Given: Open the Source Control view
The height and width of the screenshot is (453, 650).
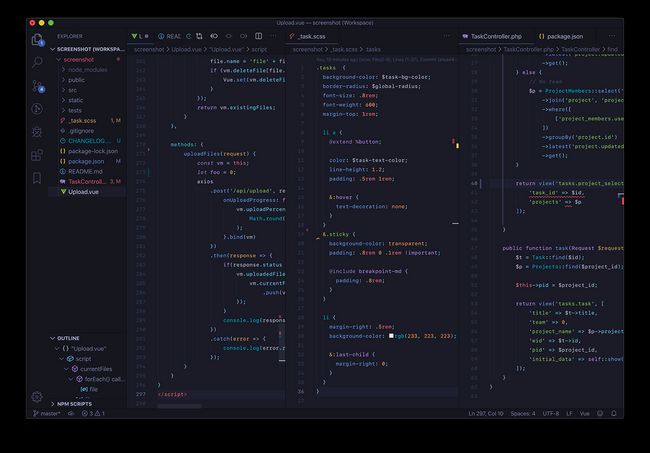Looking at the screenshot, I should [38, 86].
